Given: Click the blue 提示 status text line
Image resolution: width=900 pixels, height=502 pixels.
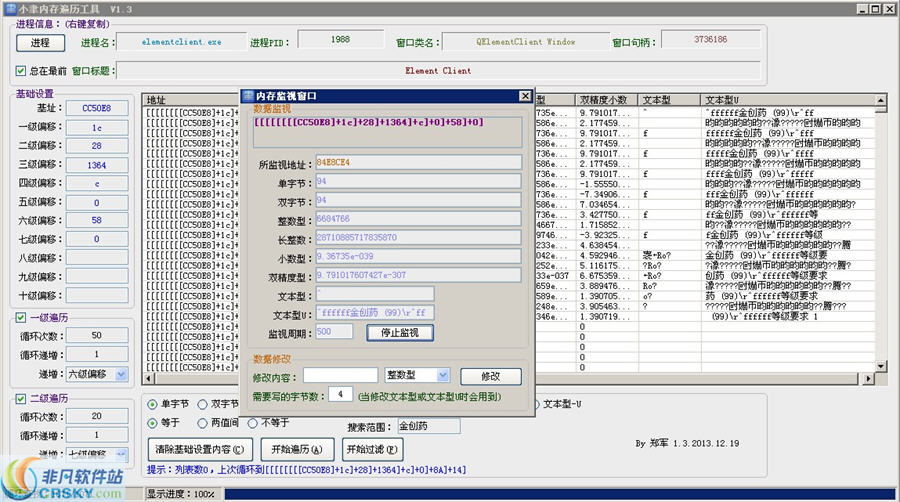Looking at the screenshot, I should point(307,470).
